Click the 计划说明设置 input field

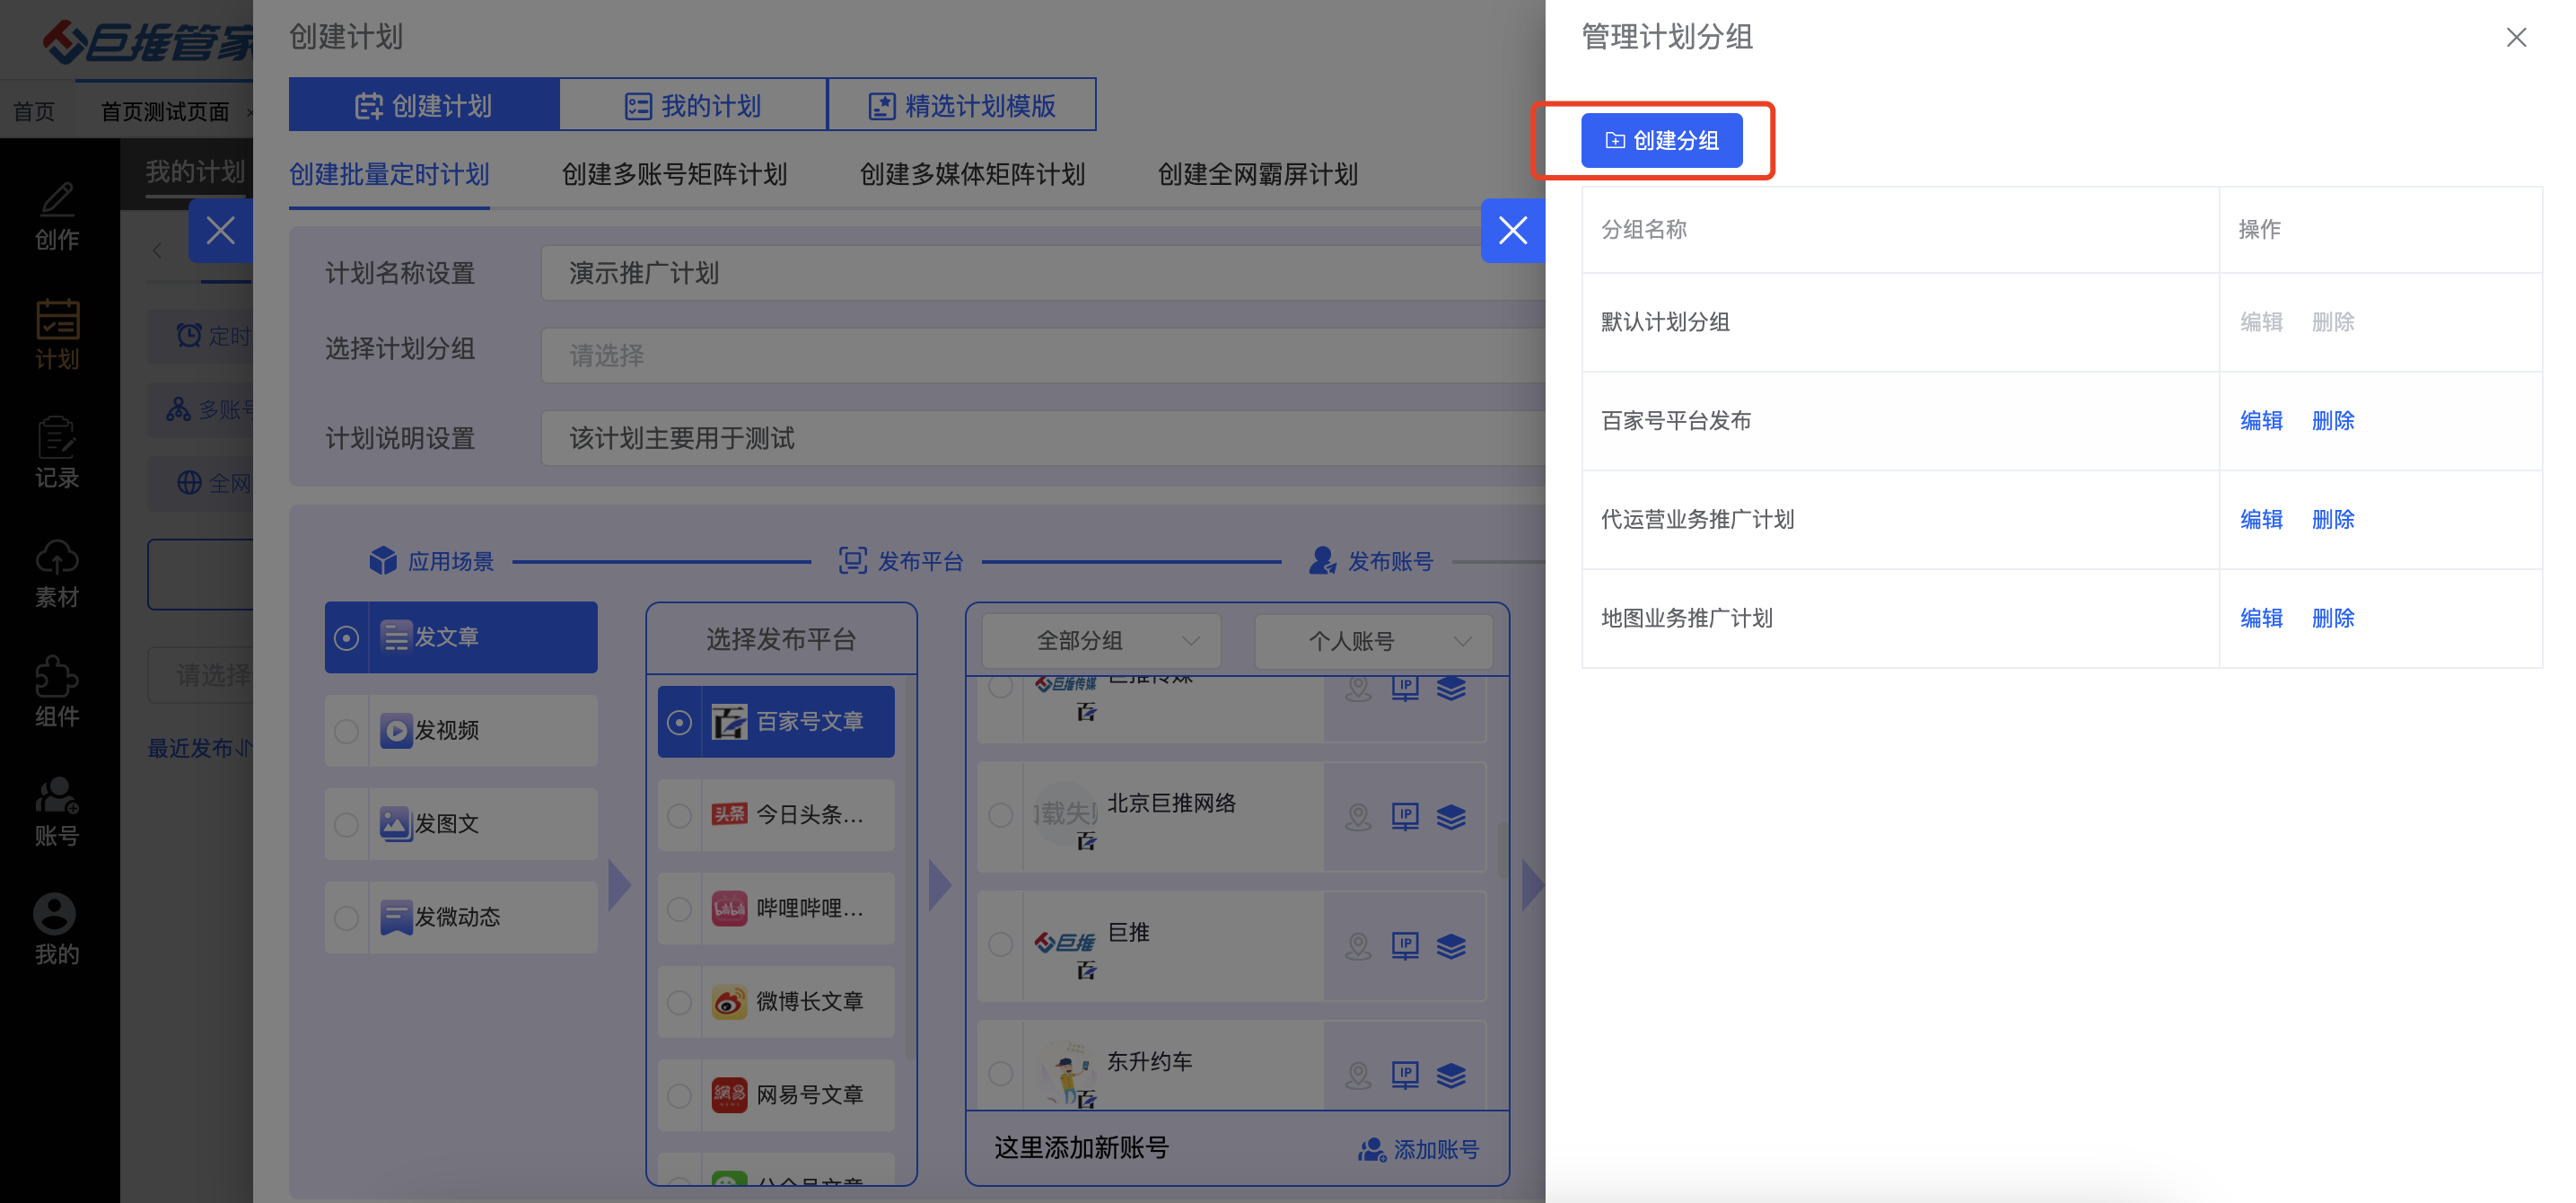[x=1043, y=438]
